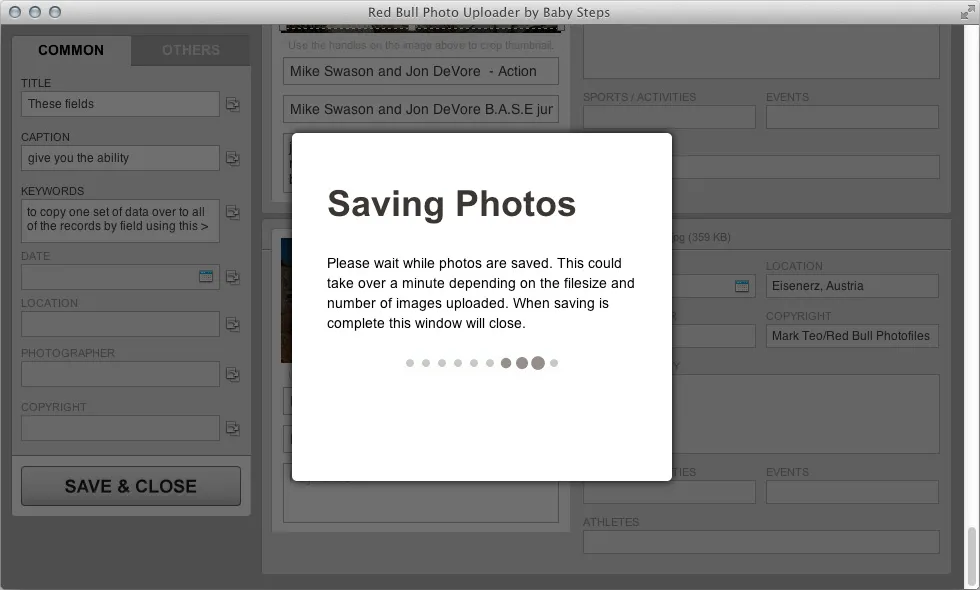Screen dimensions: 980x590
Task: Edit the Keywords text area
Action: tap(120, 220)
